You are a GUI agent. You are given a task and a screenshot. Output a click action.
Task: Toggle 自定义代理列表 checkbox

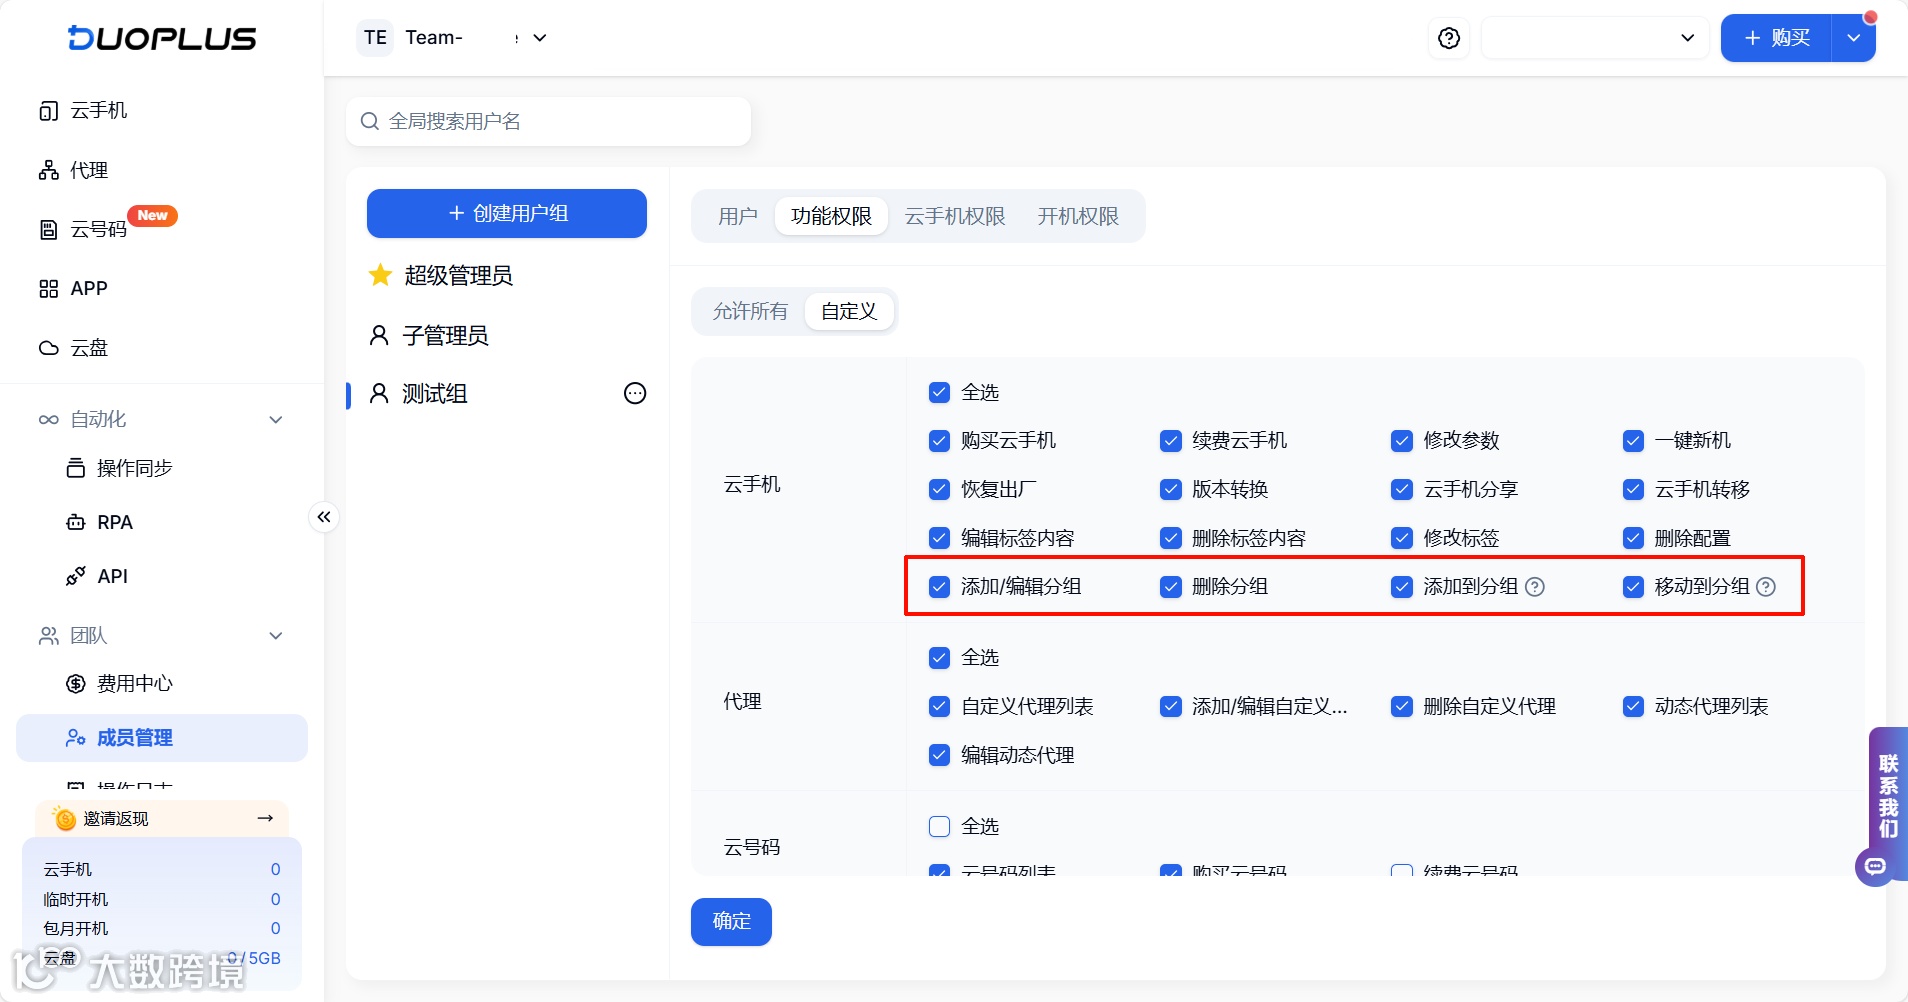click(939, 706)
